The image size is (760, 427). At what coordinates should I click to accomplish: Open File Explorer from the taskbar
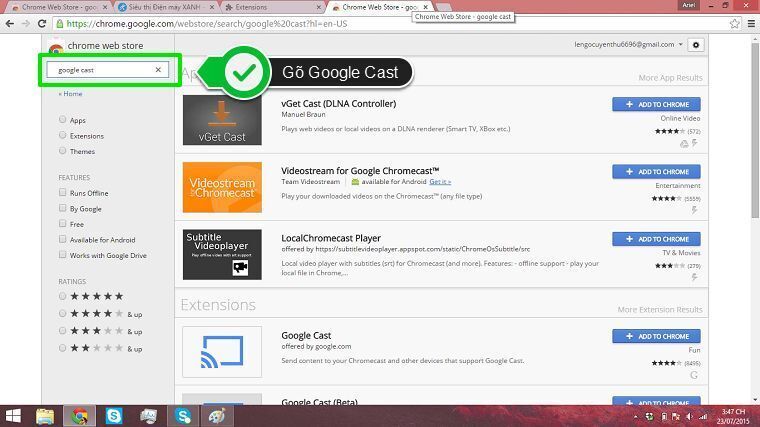point(45,416)
